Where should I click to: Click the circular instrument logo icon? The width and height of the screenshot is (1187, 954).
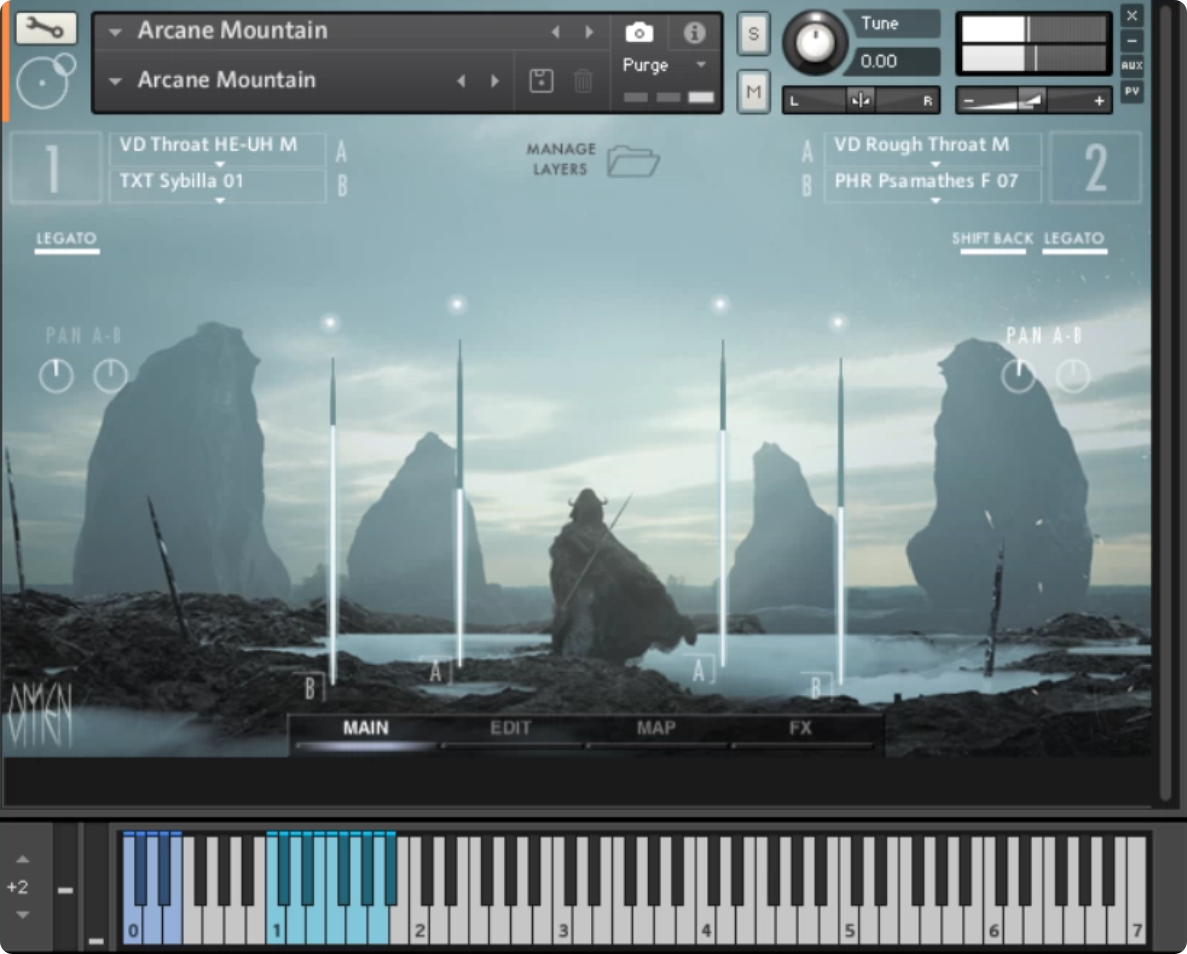45,81
